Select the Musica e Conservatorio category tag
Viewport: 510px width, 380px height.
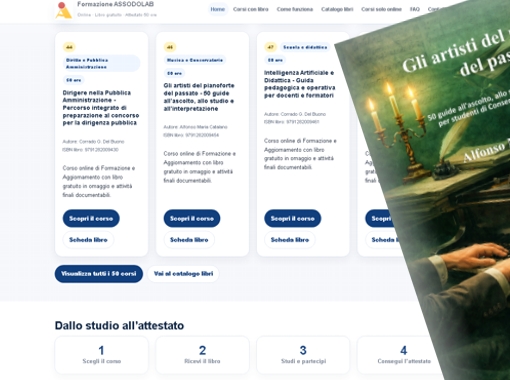click(195, 60)
